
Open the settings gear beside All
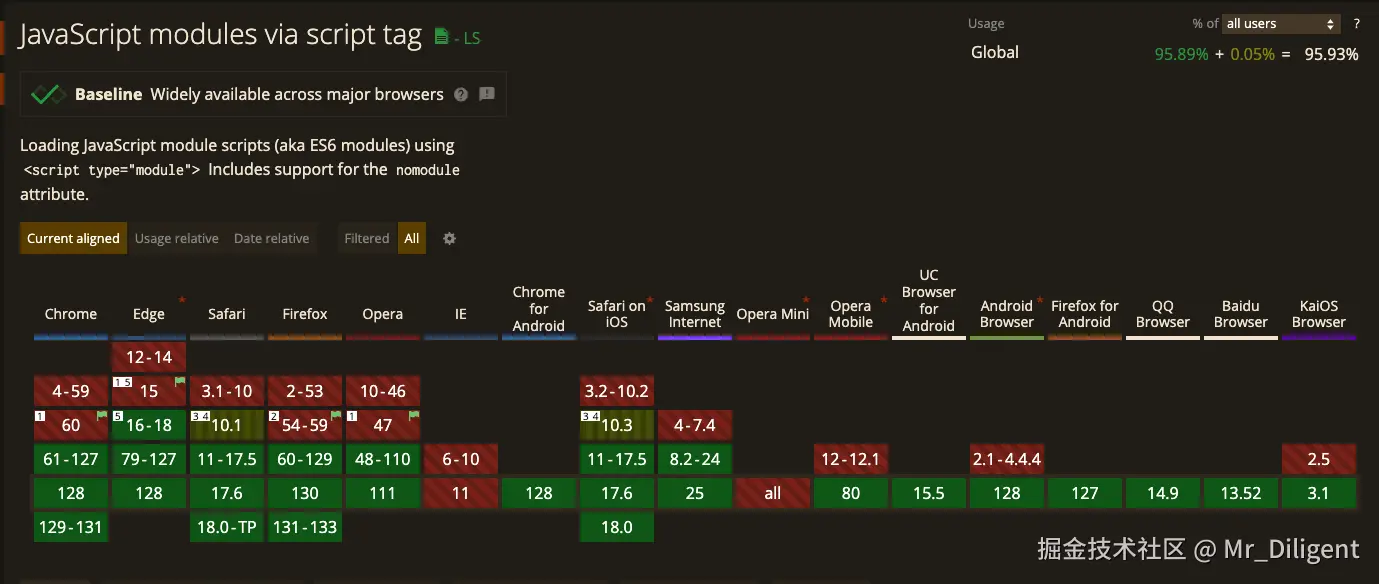coord(449,238)
